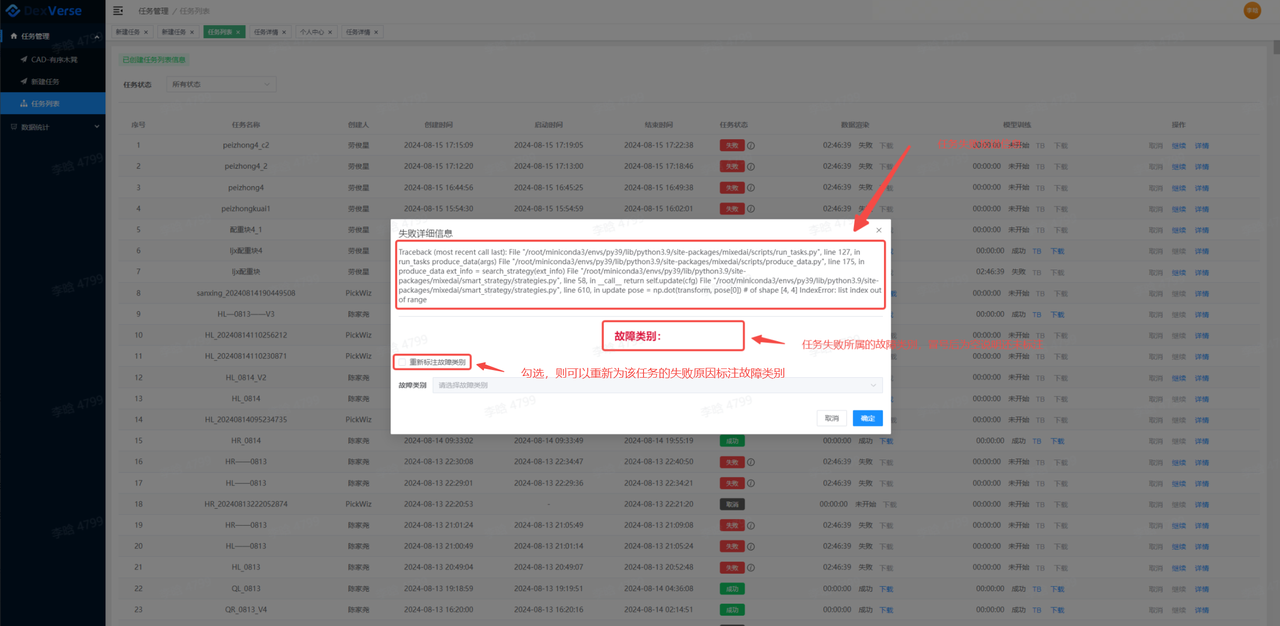Check the 重新标注故障类别 checkbox
The width and height of the screenshot is (1280, 626).
pos(401,362)
